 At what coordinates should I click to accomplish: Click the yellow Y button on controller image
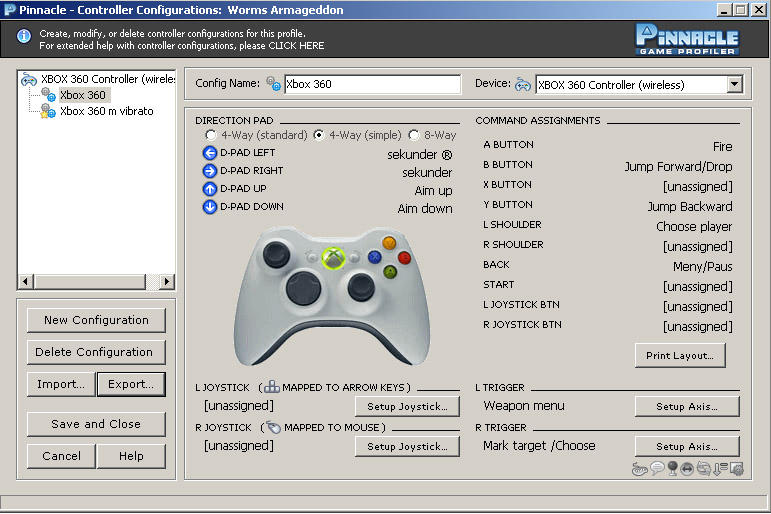click(389, 242)
